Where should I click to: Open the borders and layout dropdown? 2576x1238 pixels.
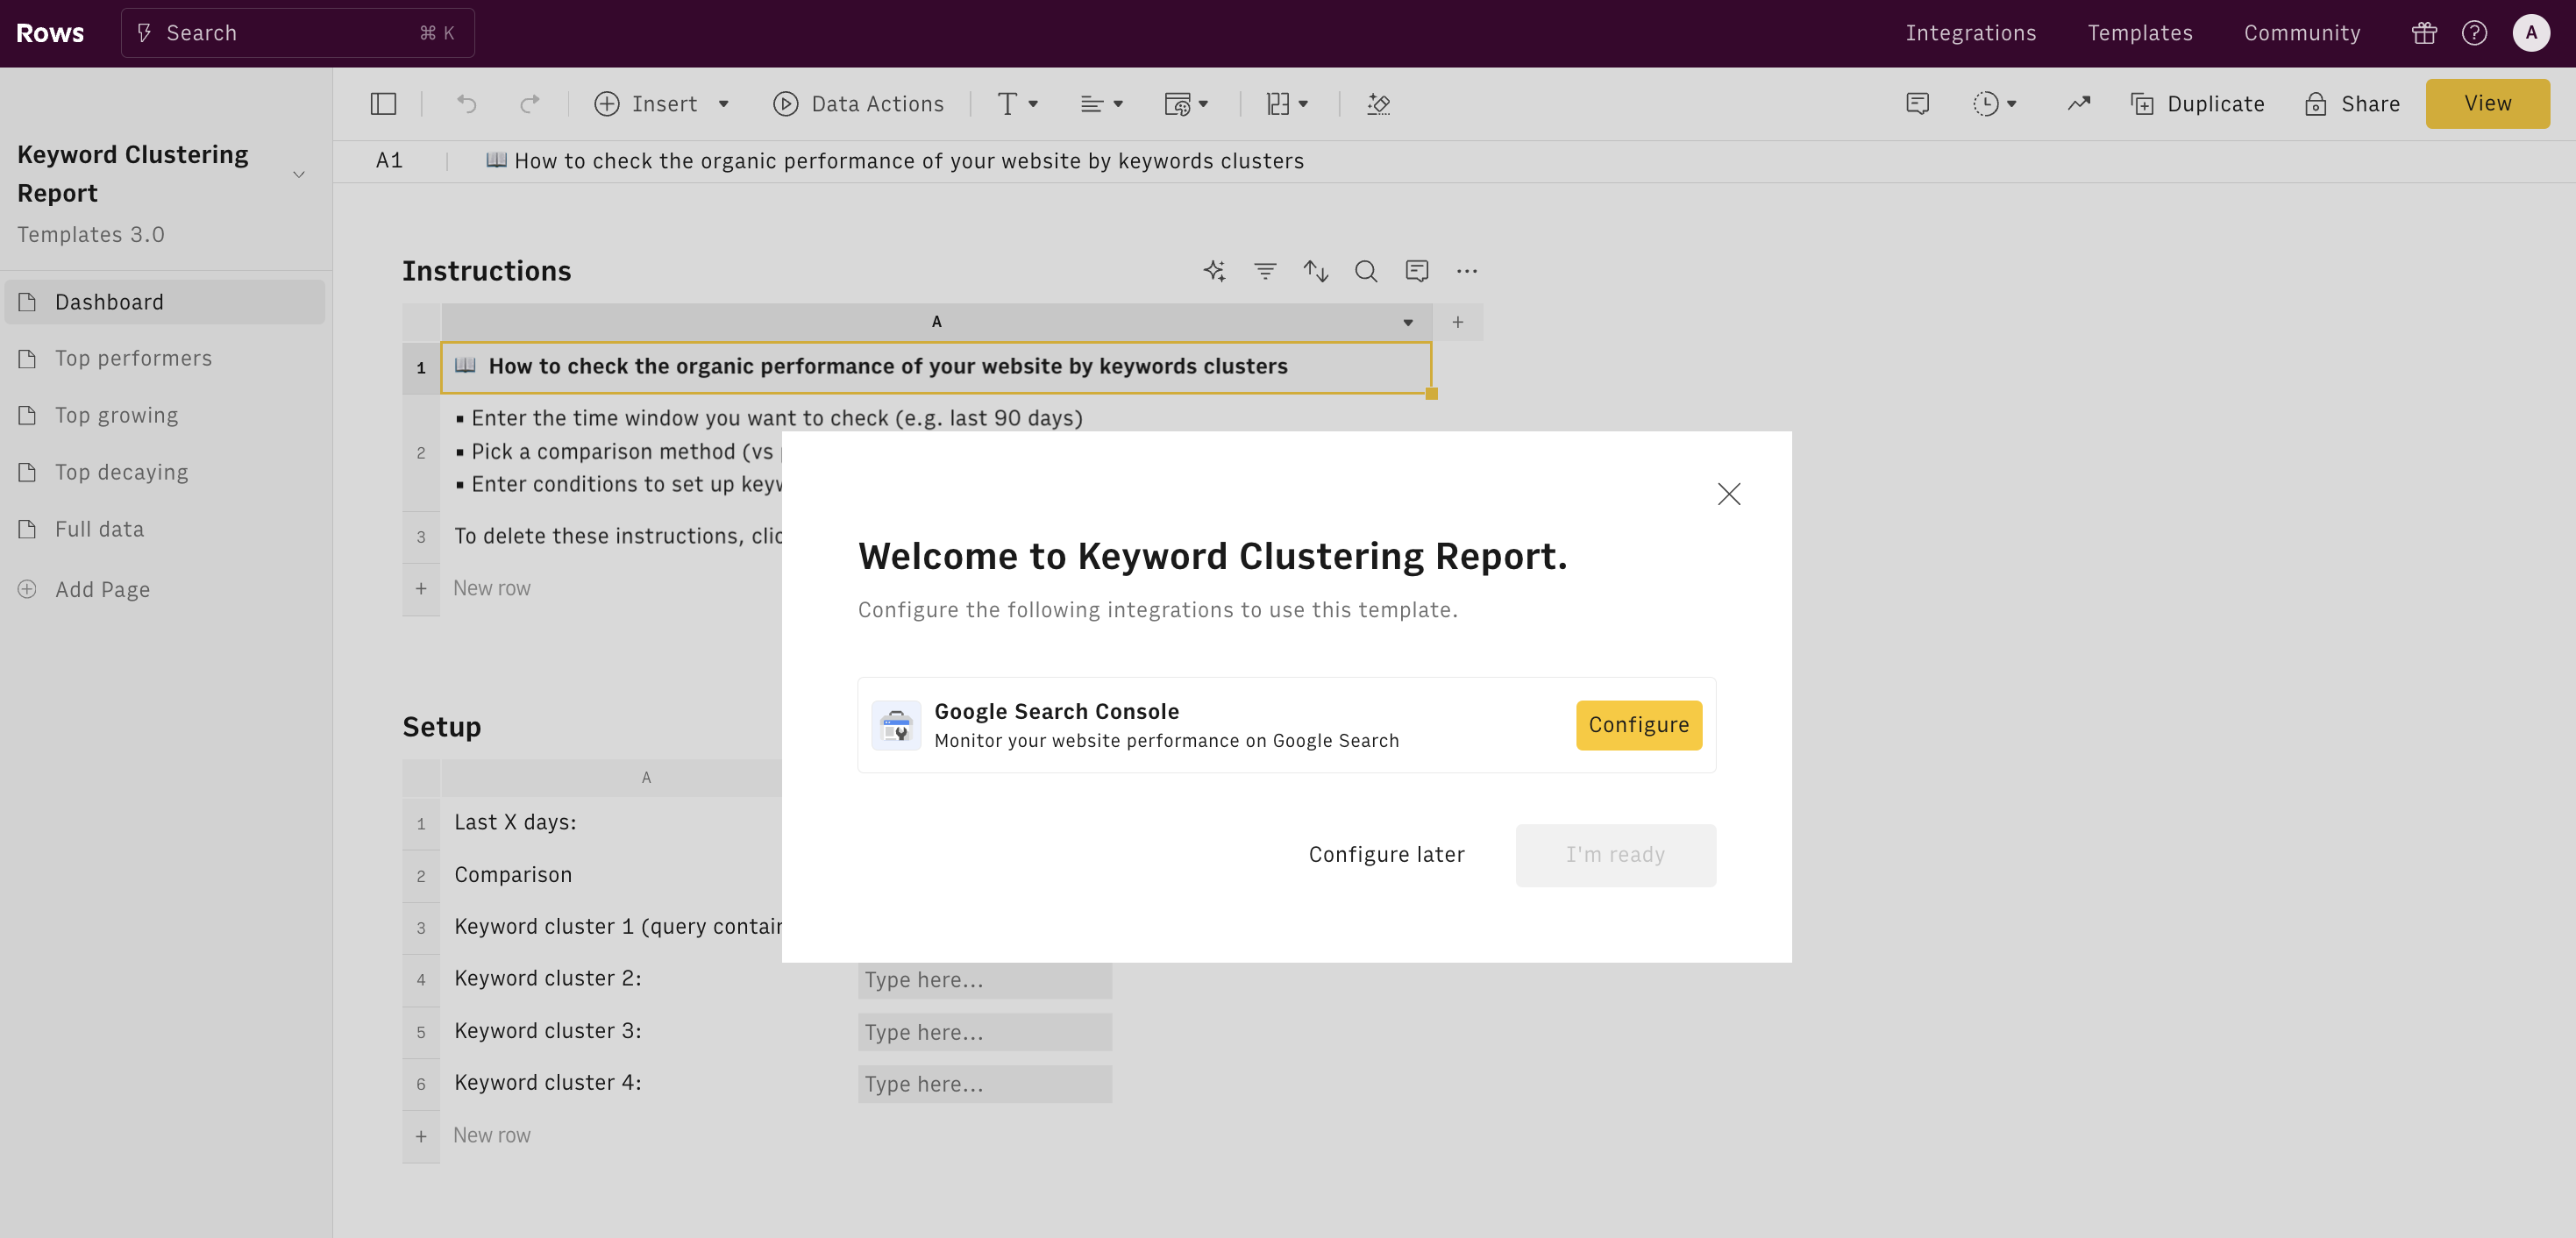point(1287,104)
